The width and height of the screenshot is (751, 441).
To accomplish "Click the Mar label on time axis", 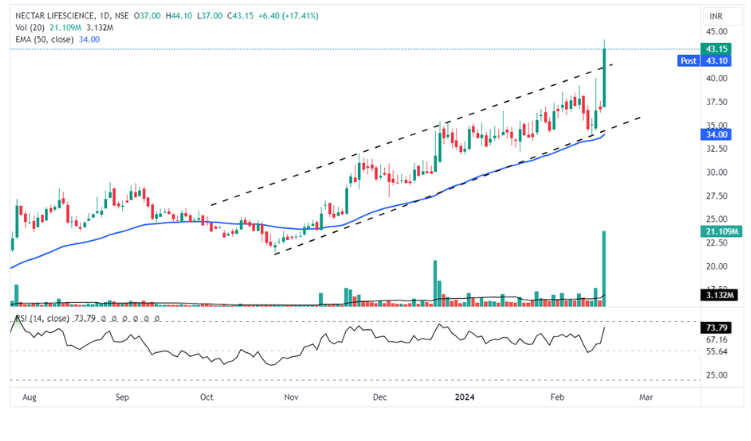I will tap(646, 397).
